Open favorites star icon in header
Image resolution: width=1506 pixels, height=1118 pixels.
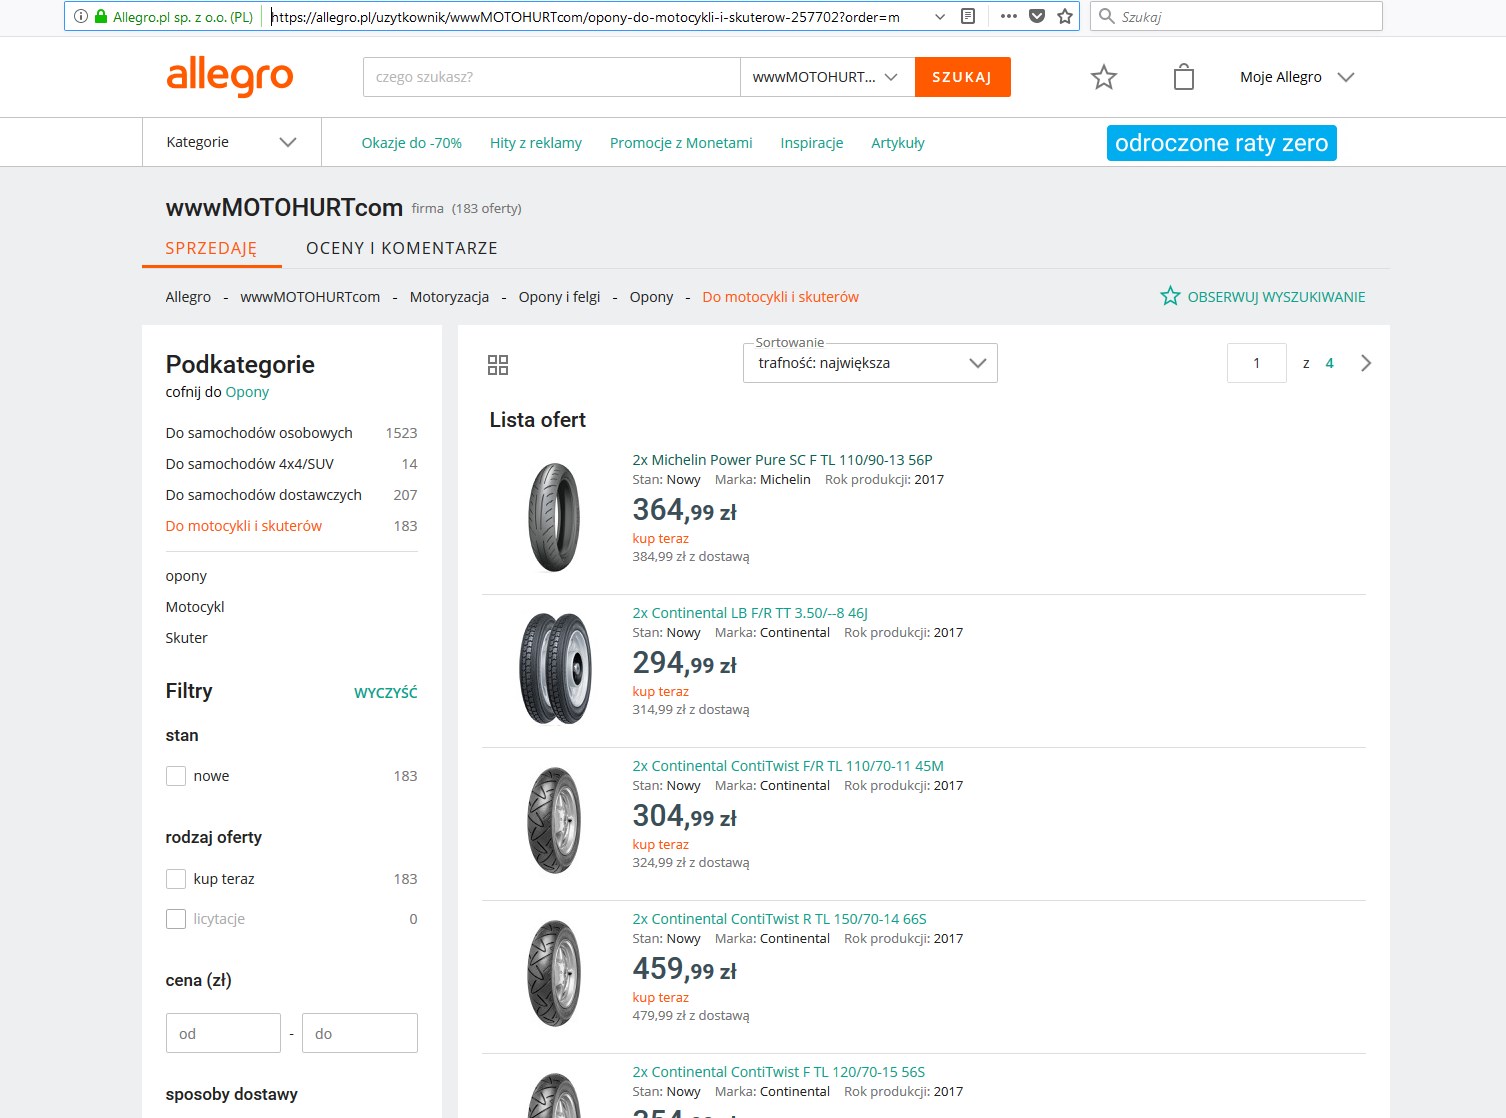1103,77
